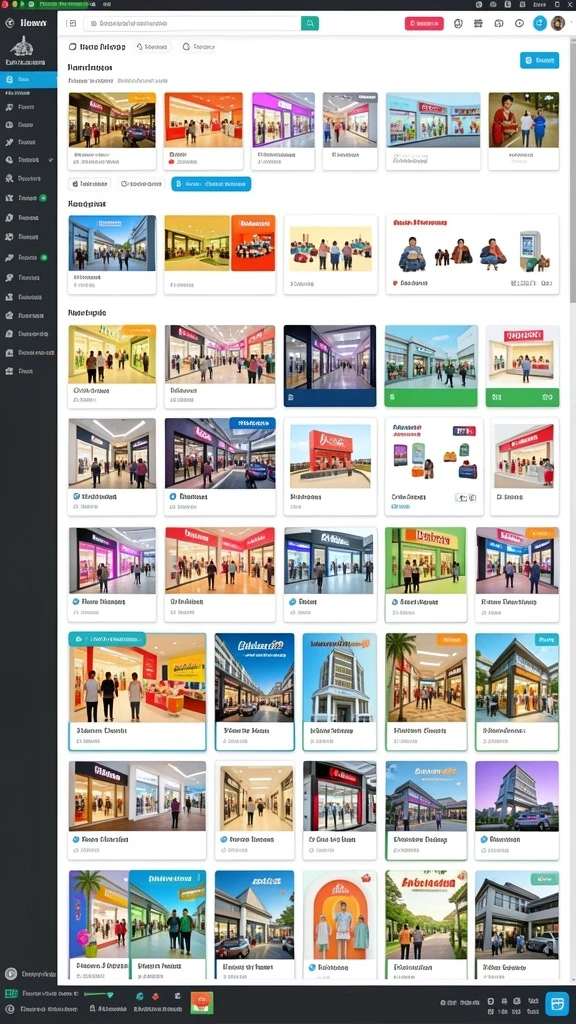Focus the search field in top bar
Viewport: 576px width, 1024px height.
[192, 24]
